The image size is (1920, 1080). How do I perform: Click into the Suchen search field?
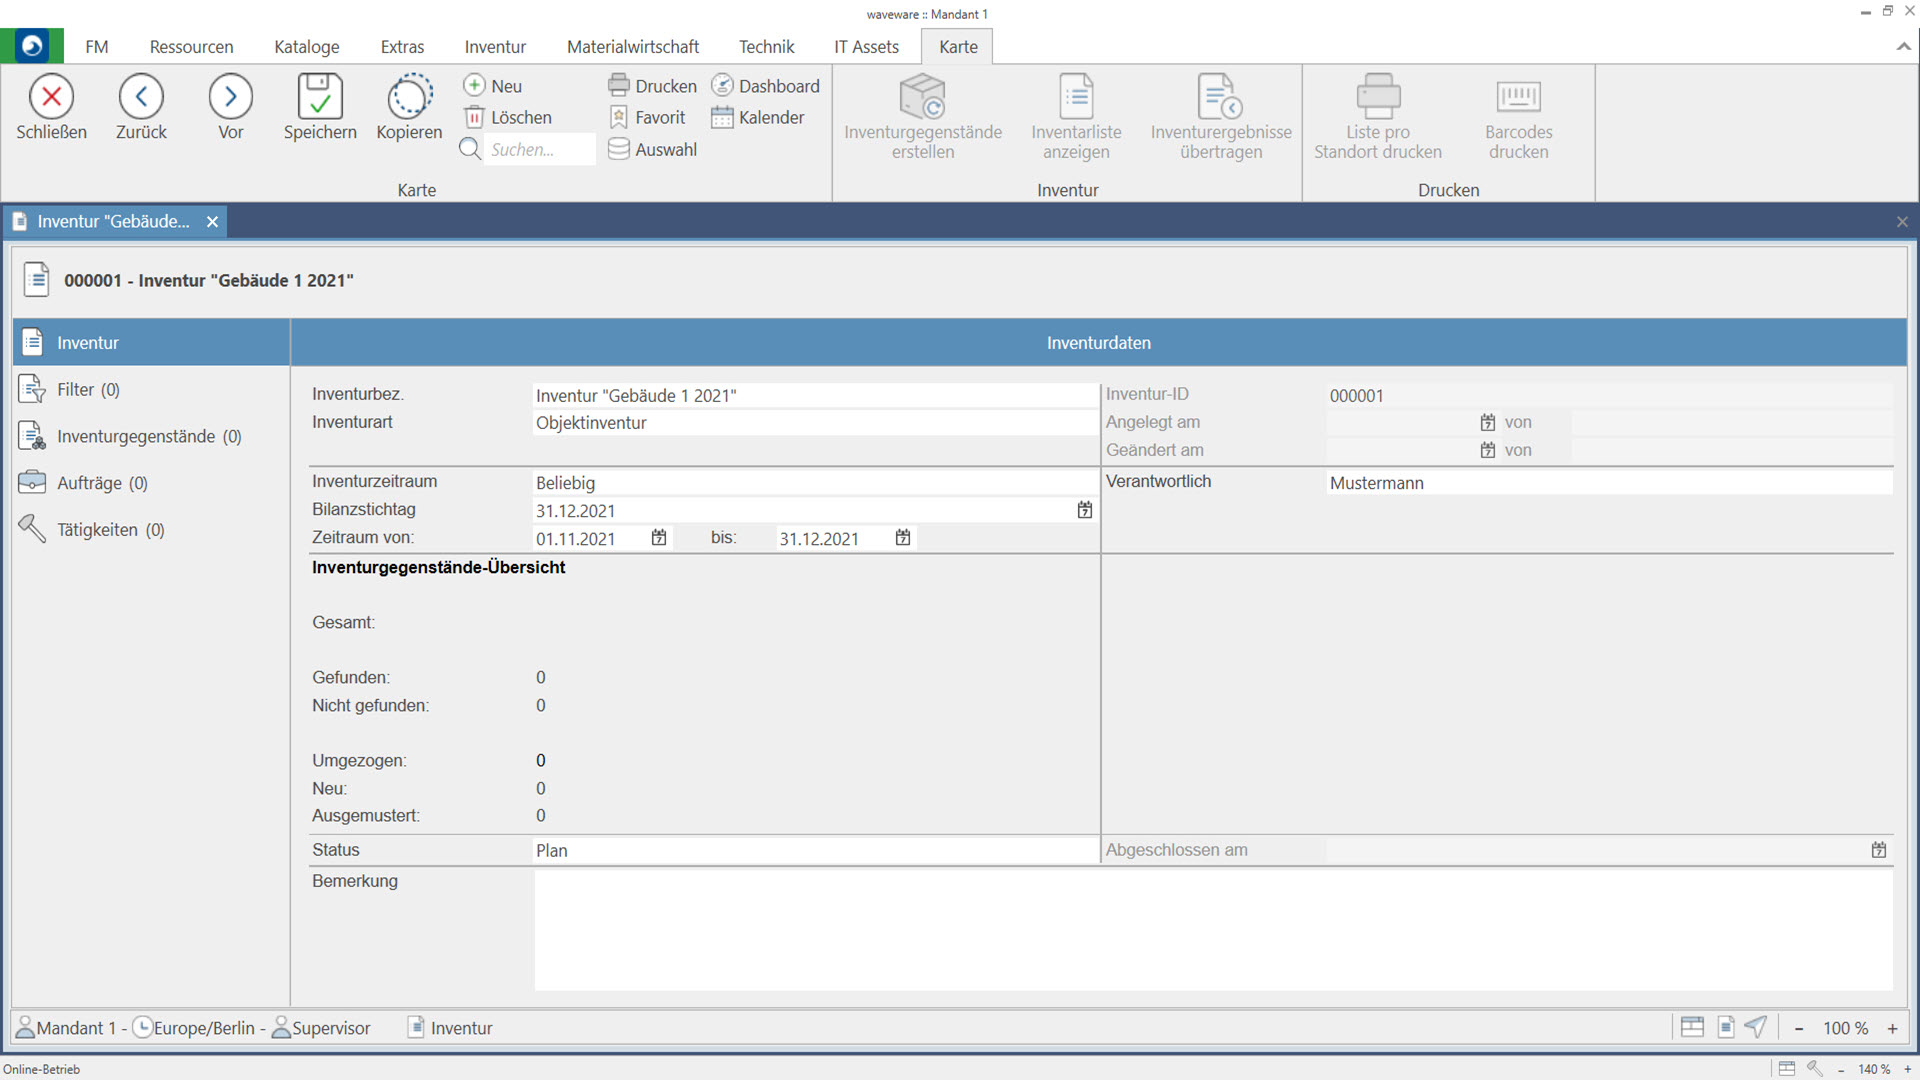[x=538, y=150]
